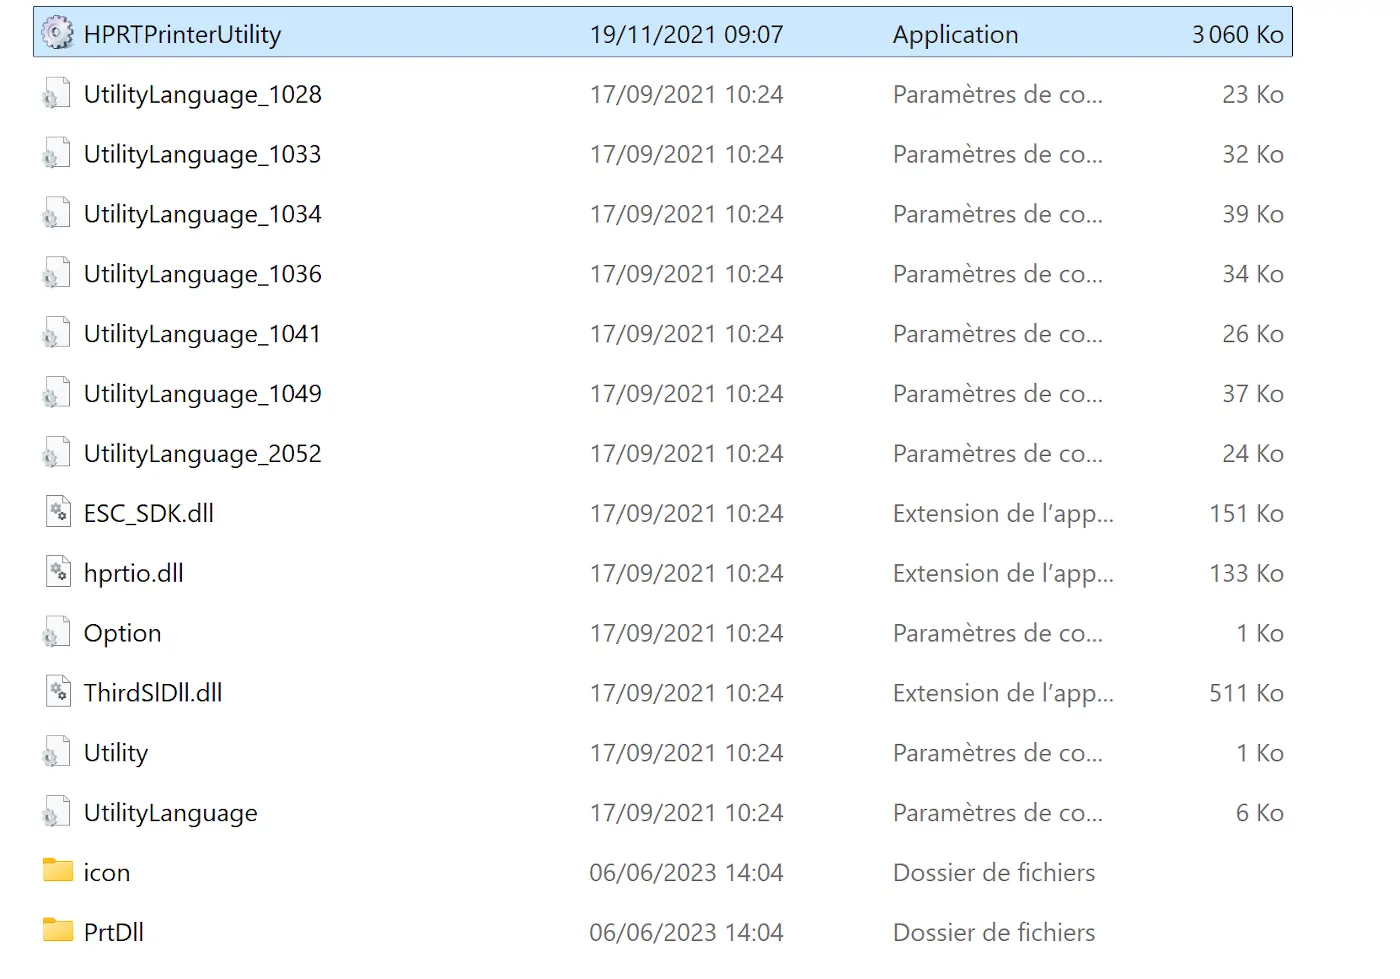Click the hprtio.dll file icon
The width and height of the screenshot is (1400, 979).
58,572
